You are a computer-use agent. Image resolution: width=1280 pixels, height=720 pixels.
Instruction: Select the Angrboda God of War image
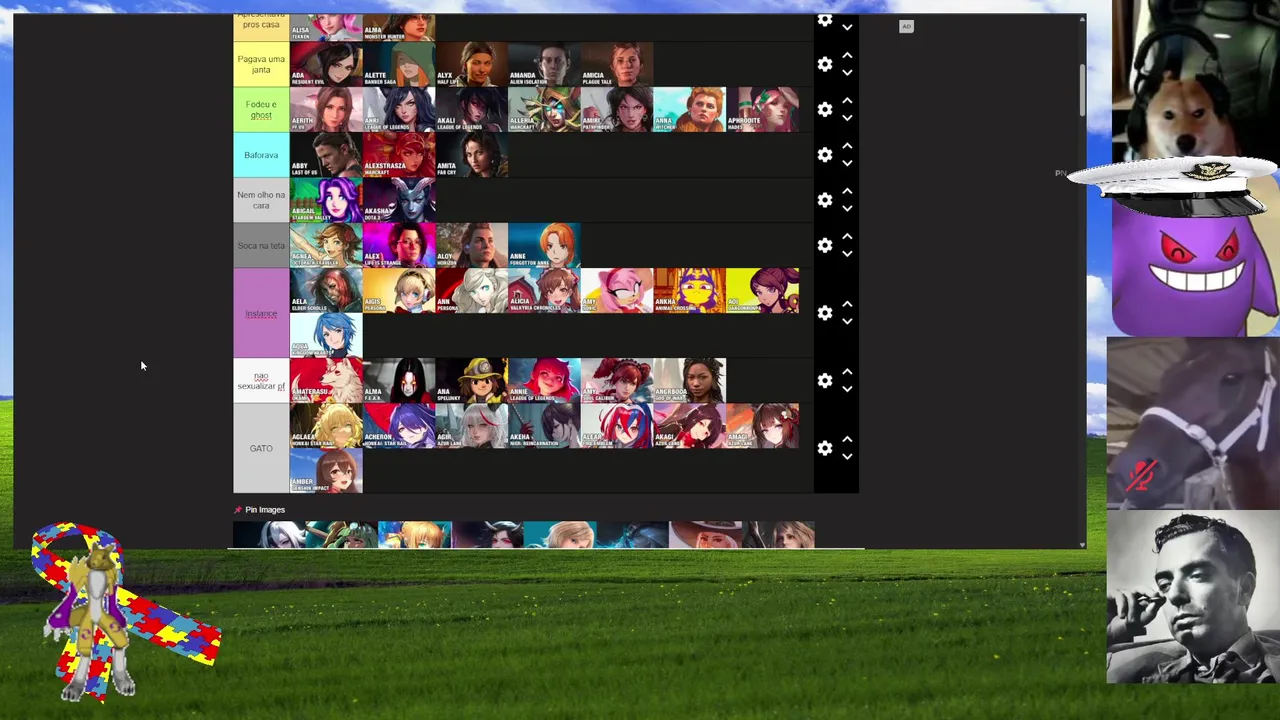pyautogui.click(x=690, y=380)
